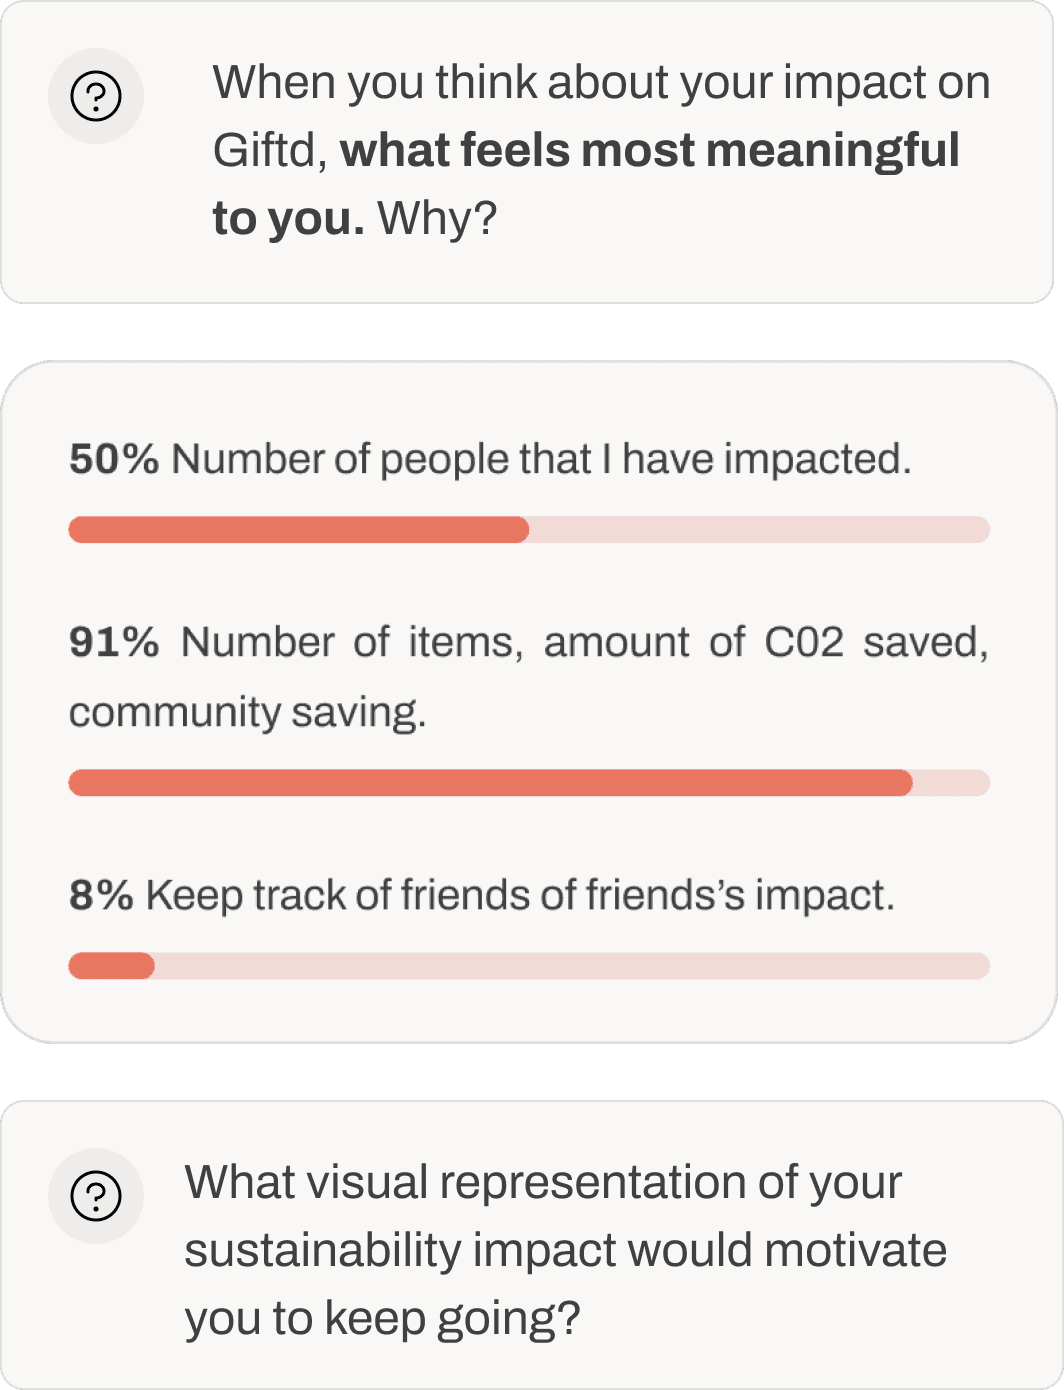
Task: Click the 'community saving.' text line
Action: tap(247, 712)
